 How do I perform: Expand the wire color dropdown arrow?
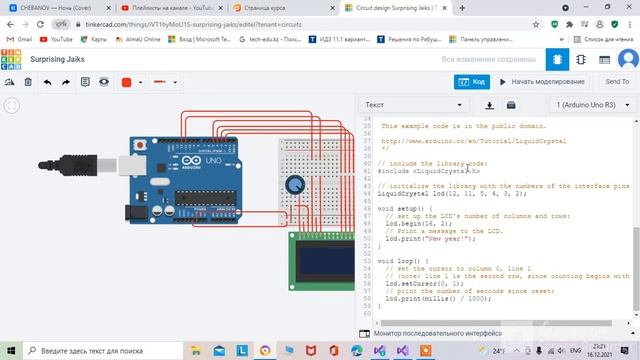pos(140,82)
